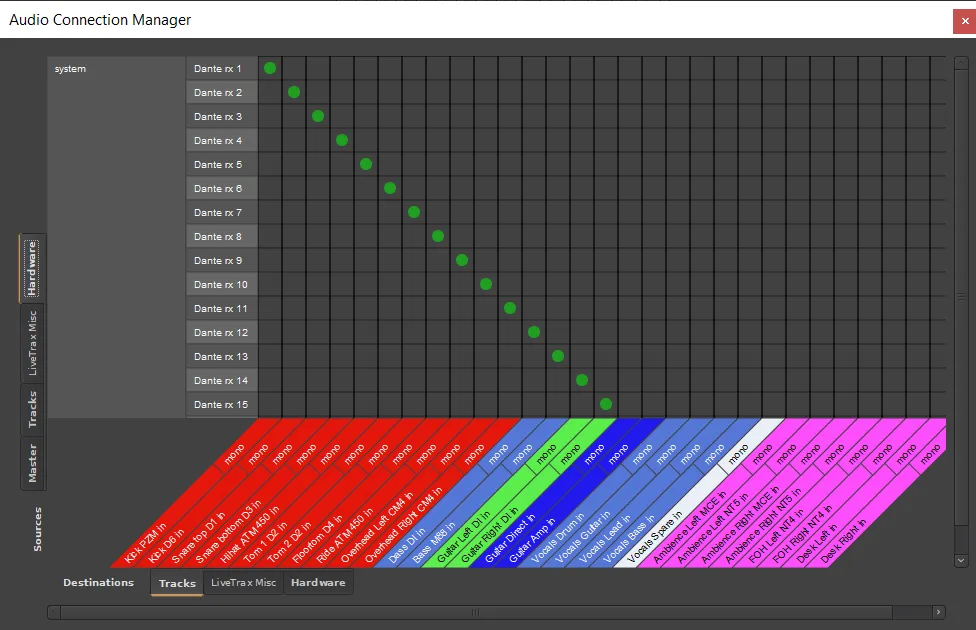Select the Dante rx 5 source row
Screen dimensions: 976x630
pos(222,164)
